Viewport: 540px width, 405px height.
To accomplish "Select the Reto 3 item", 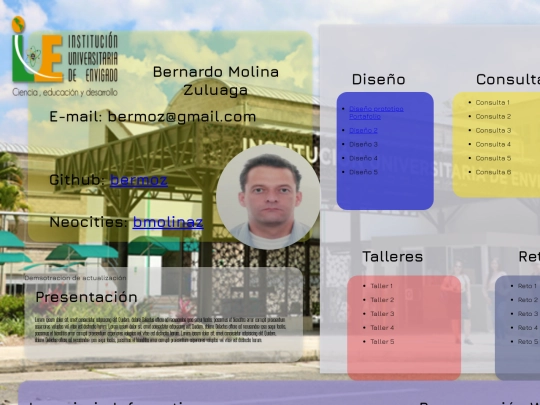I will tap(528, 314).
